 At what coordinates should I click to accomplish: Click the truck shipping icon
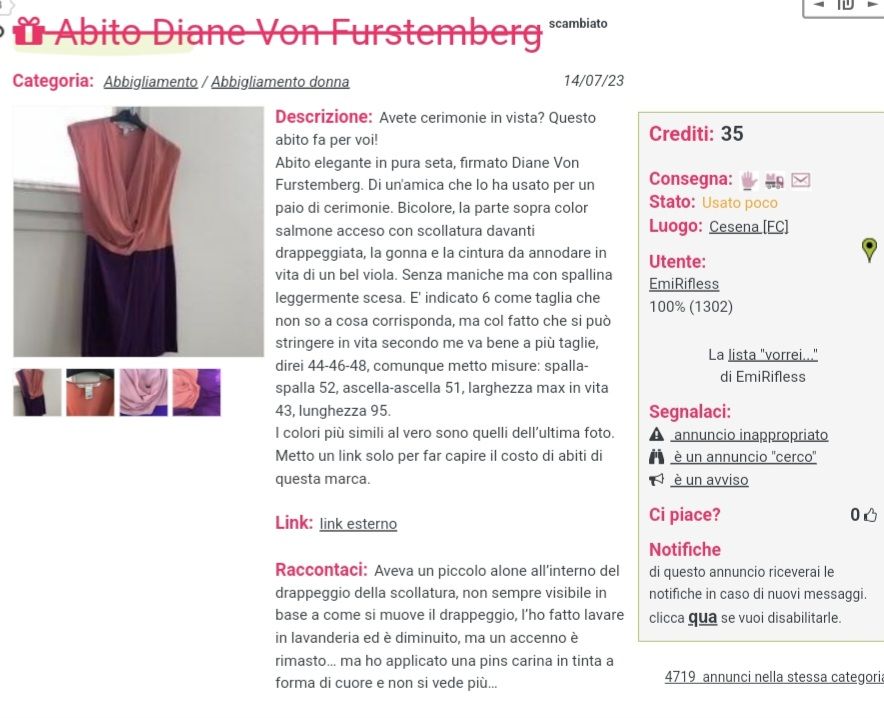(775, 181)
